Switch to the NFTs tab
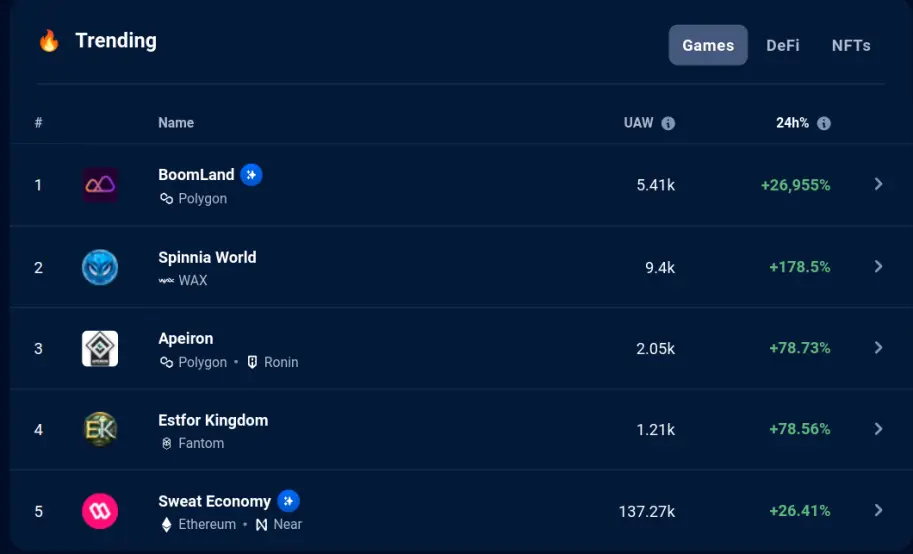This screenshot has width=913, height=554. [x=851, y=45]
